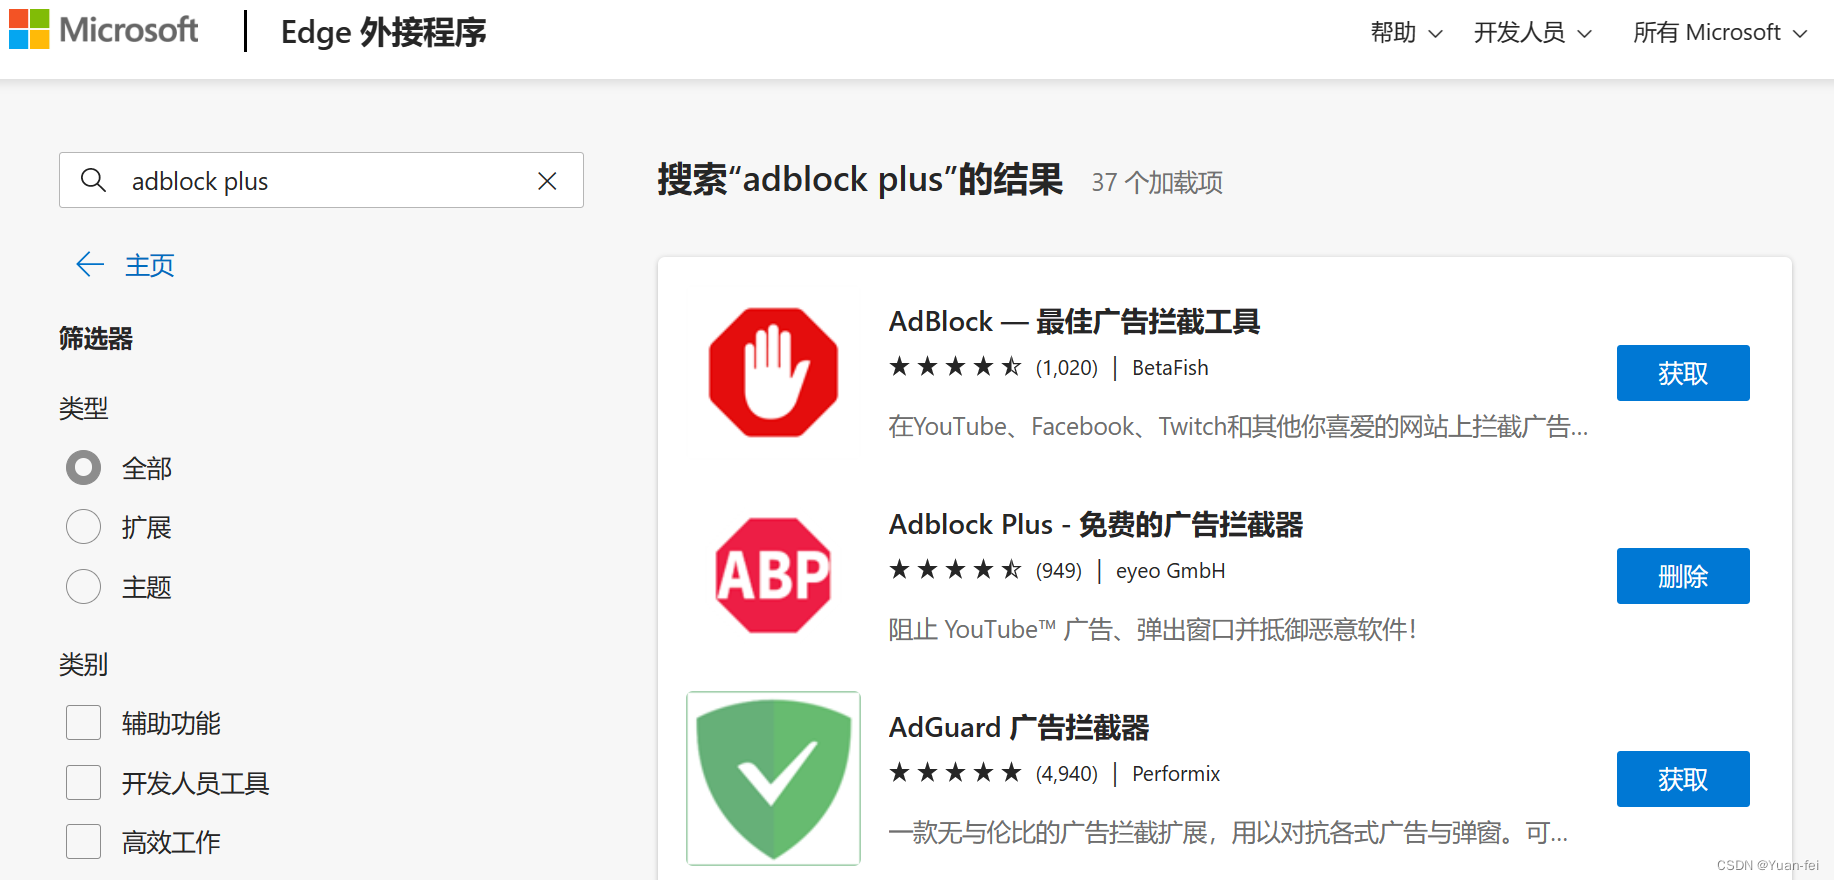The width and height of the screenshot is (1834, 880).
Task: Expand the 开发人员 dropdown menu
Action: 1532,33
